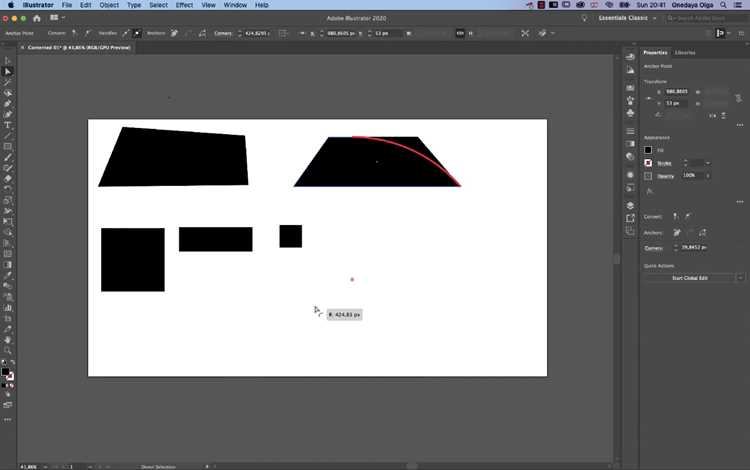Select the Selection tool arrow

[8, 60]
